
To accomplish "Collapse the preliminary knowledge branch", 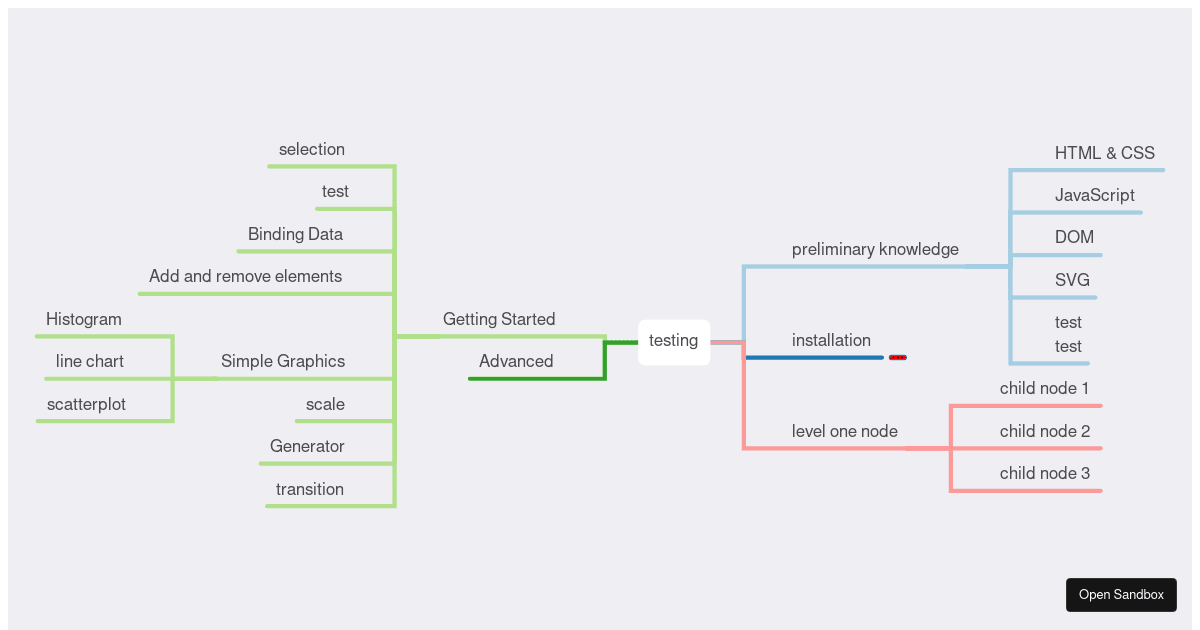I will click(875, 249).
